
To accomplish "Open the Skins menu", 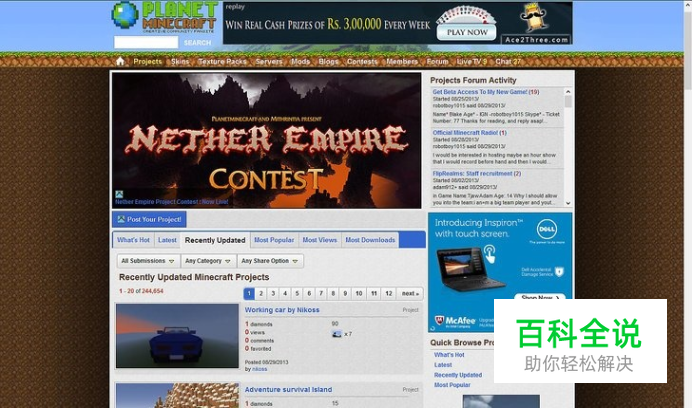I will pos(180,61).
